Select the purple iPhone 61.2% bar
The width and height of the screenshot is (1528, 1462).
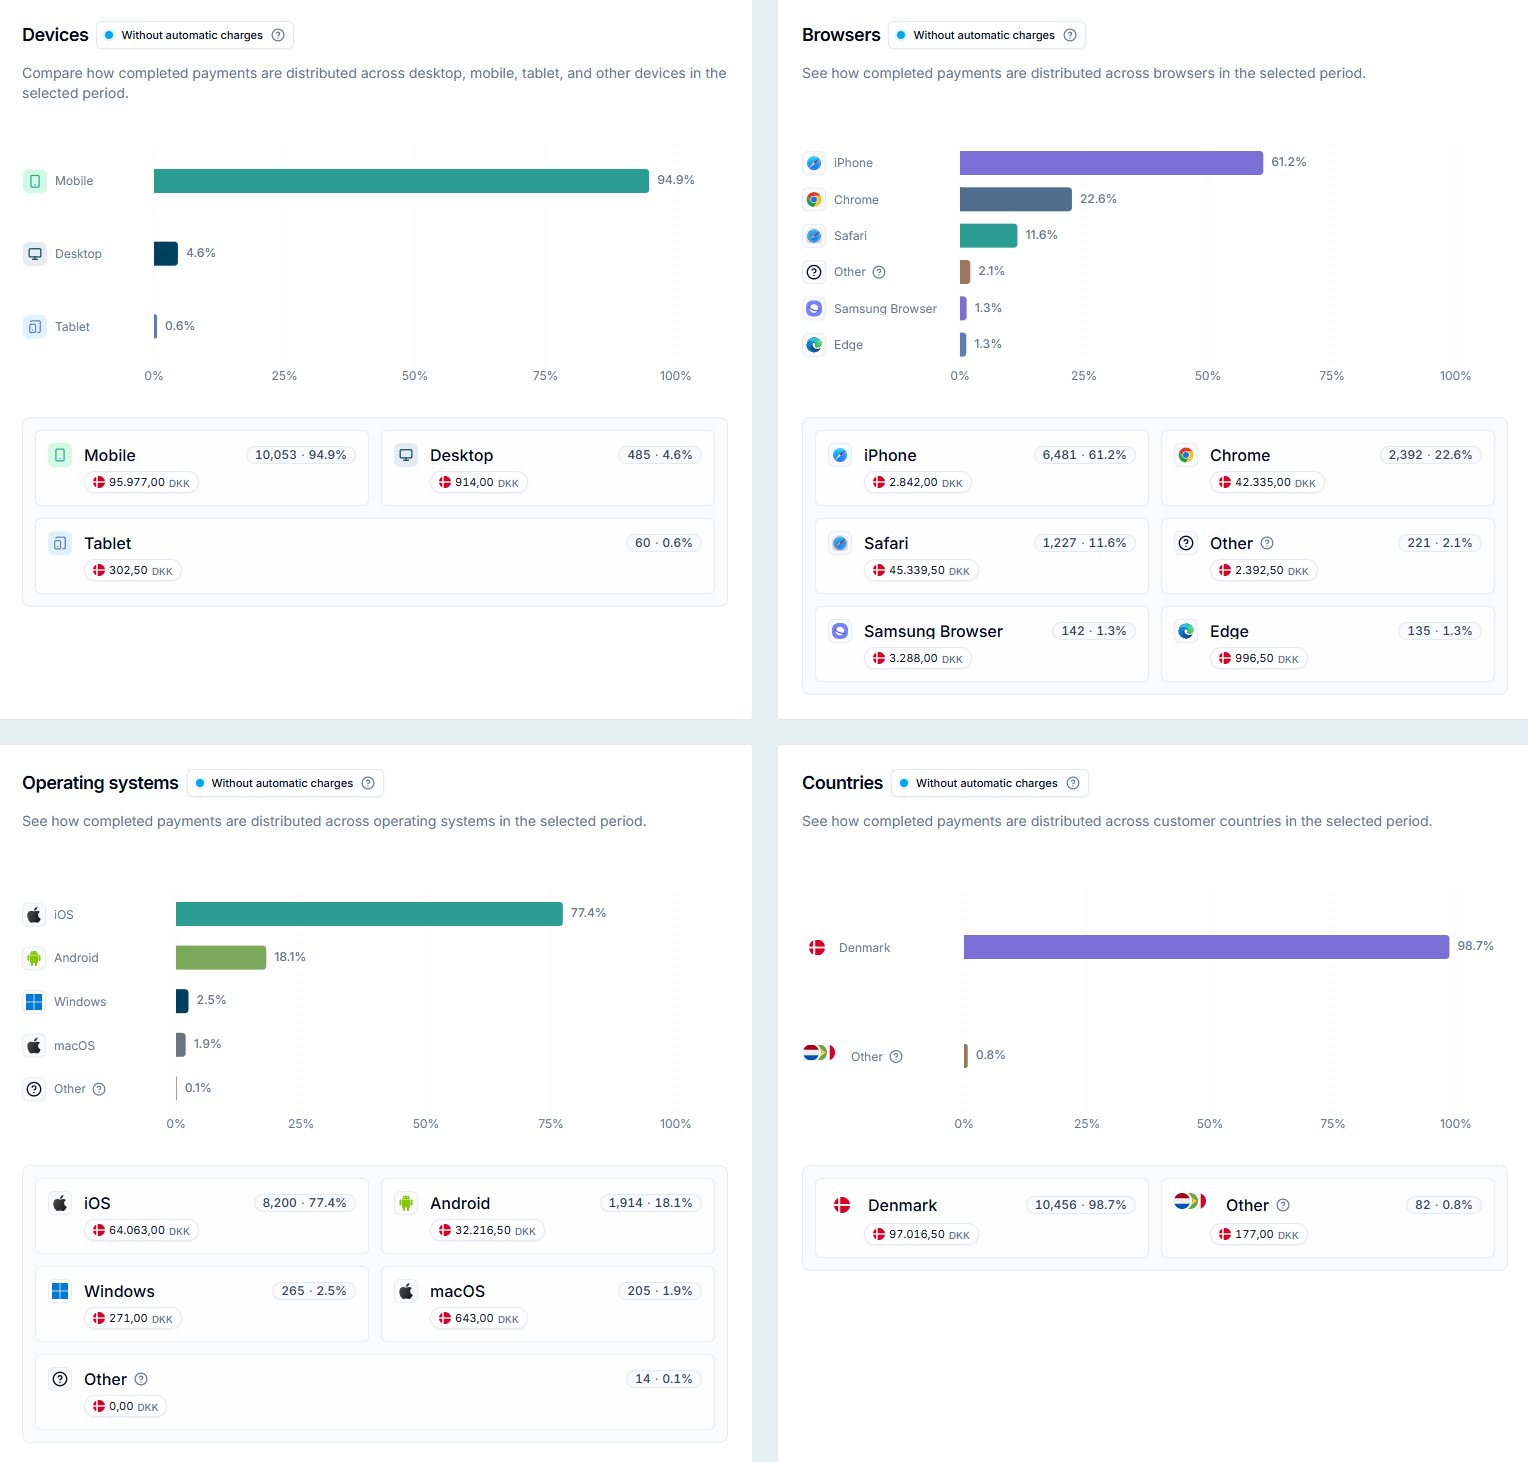click(x=1111, y=163)
